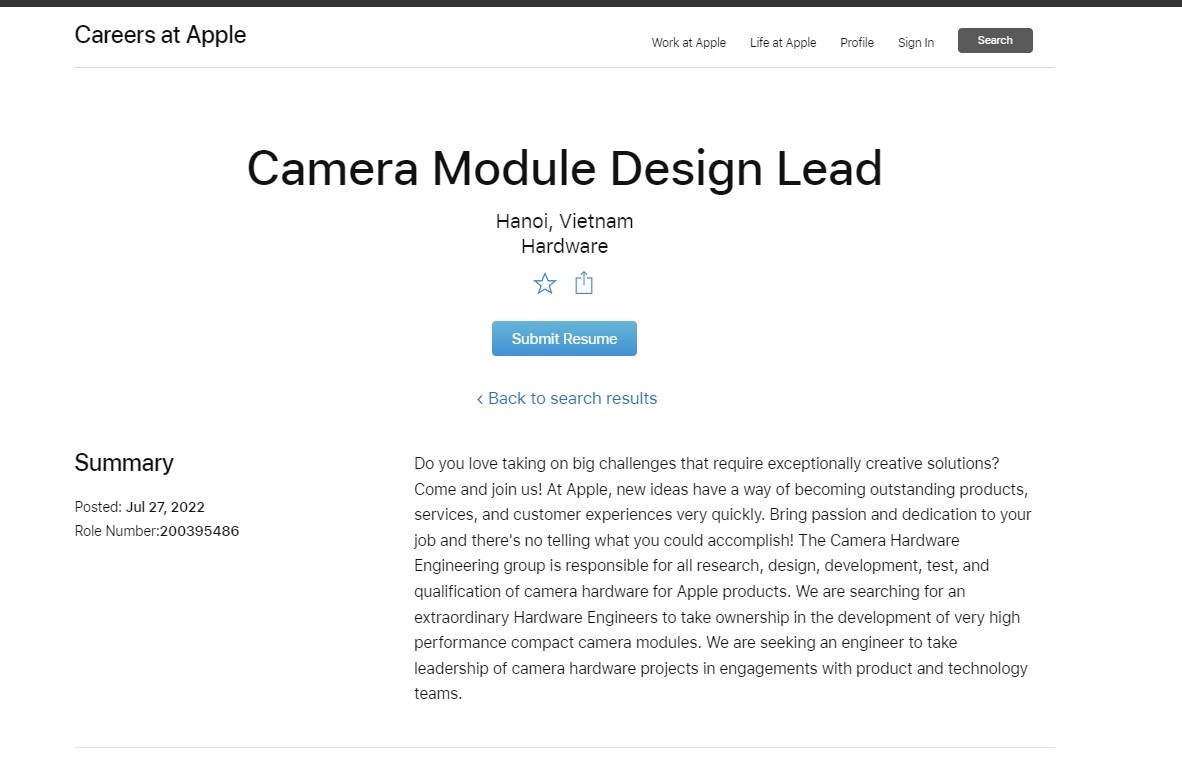Click the Summary heading
The image size is (1182, 761).
click(124, 463)
